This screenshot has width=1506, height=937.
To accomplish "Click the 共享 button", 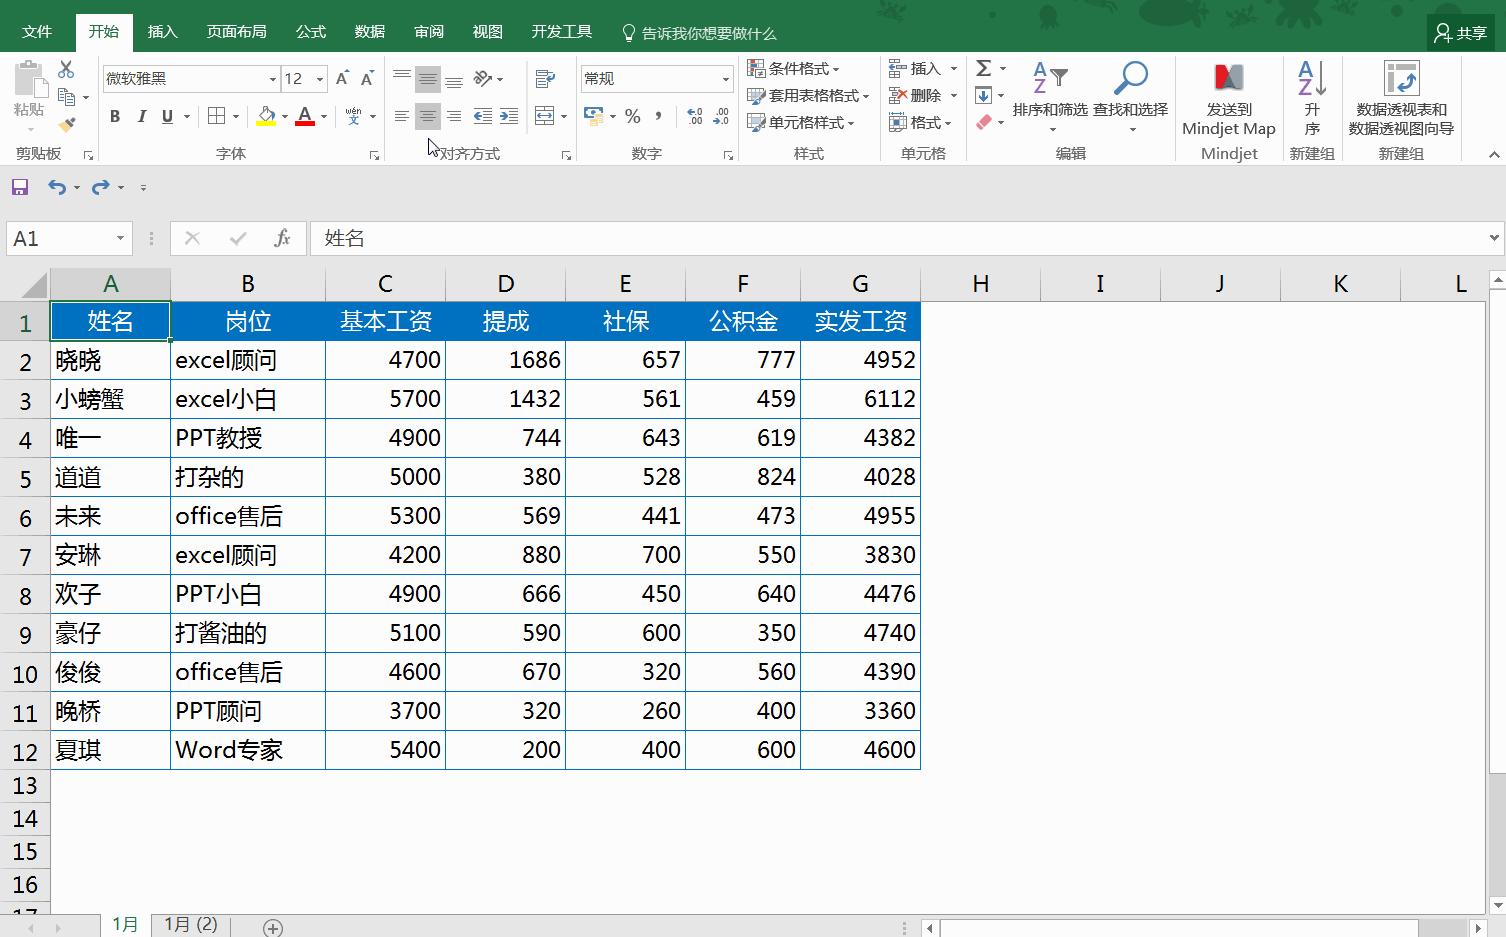I will (1459, 31).
